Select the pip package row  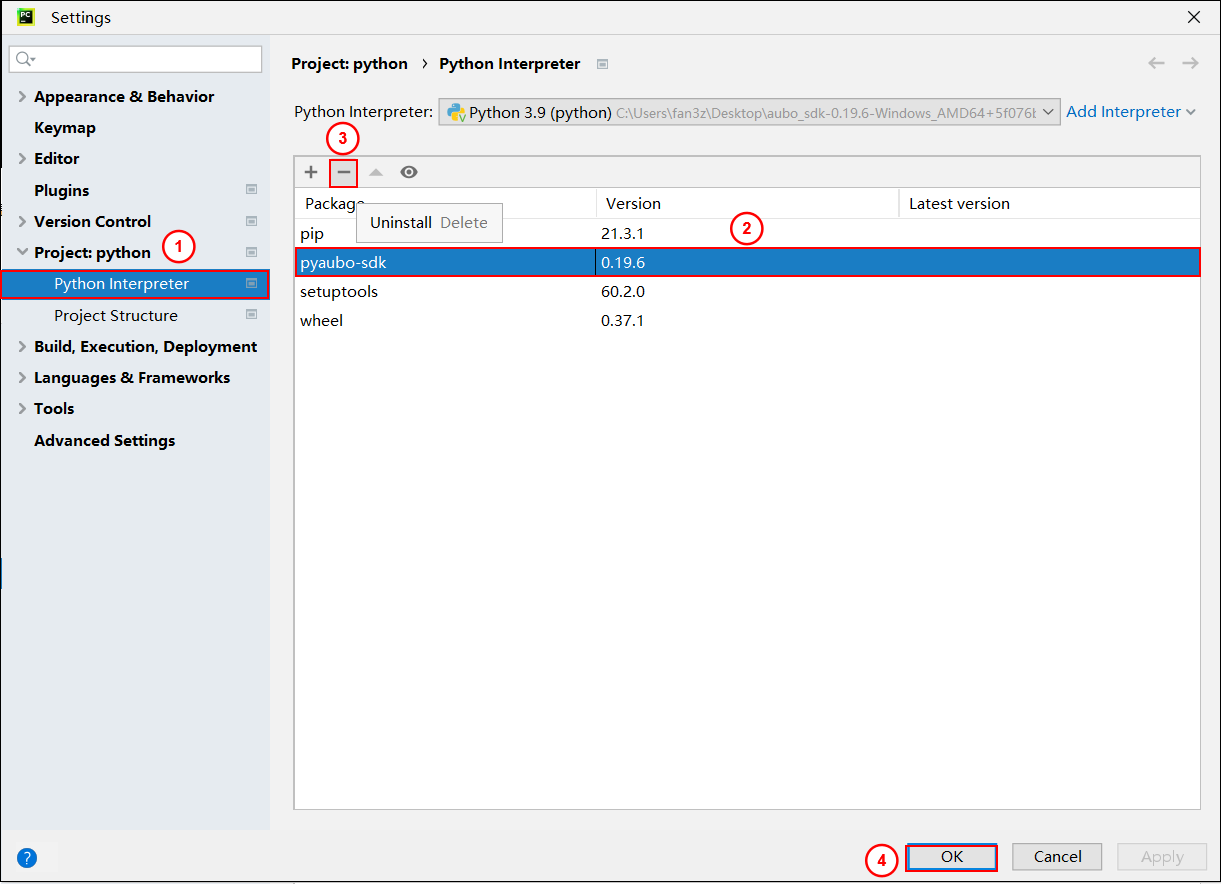point(747,233)
